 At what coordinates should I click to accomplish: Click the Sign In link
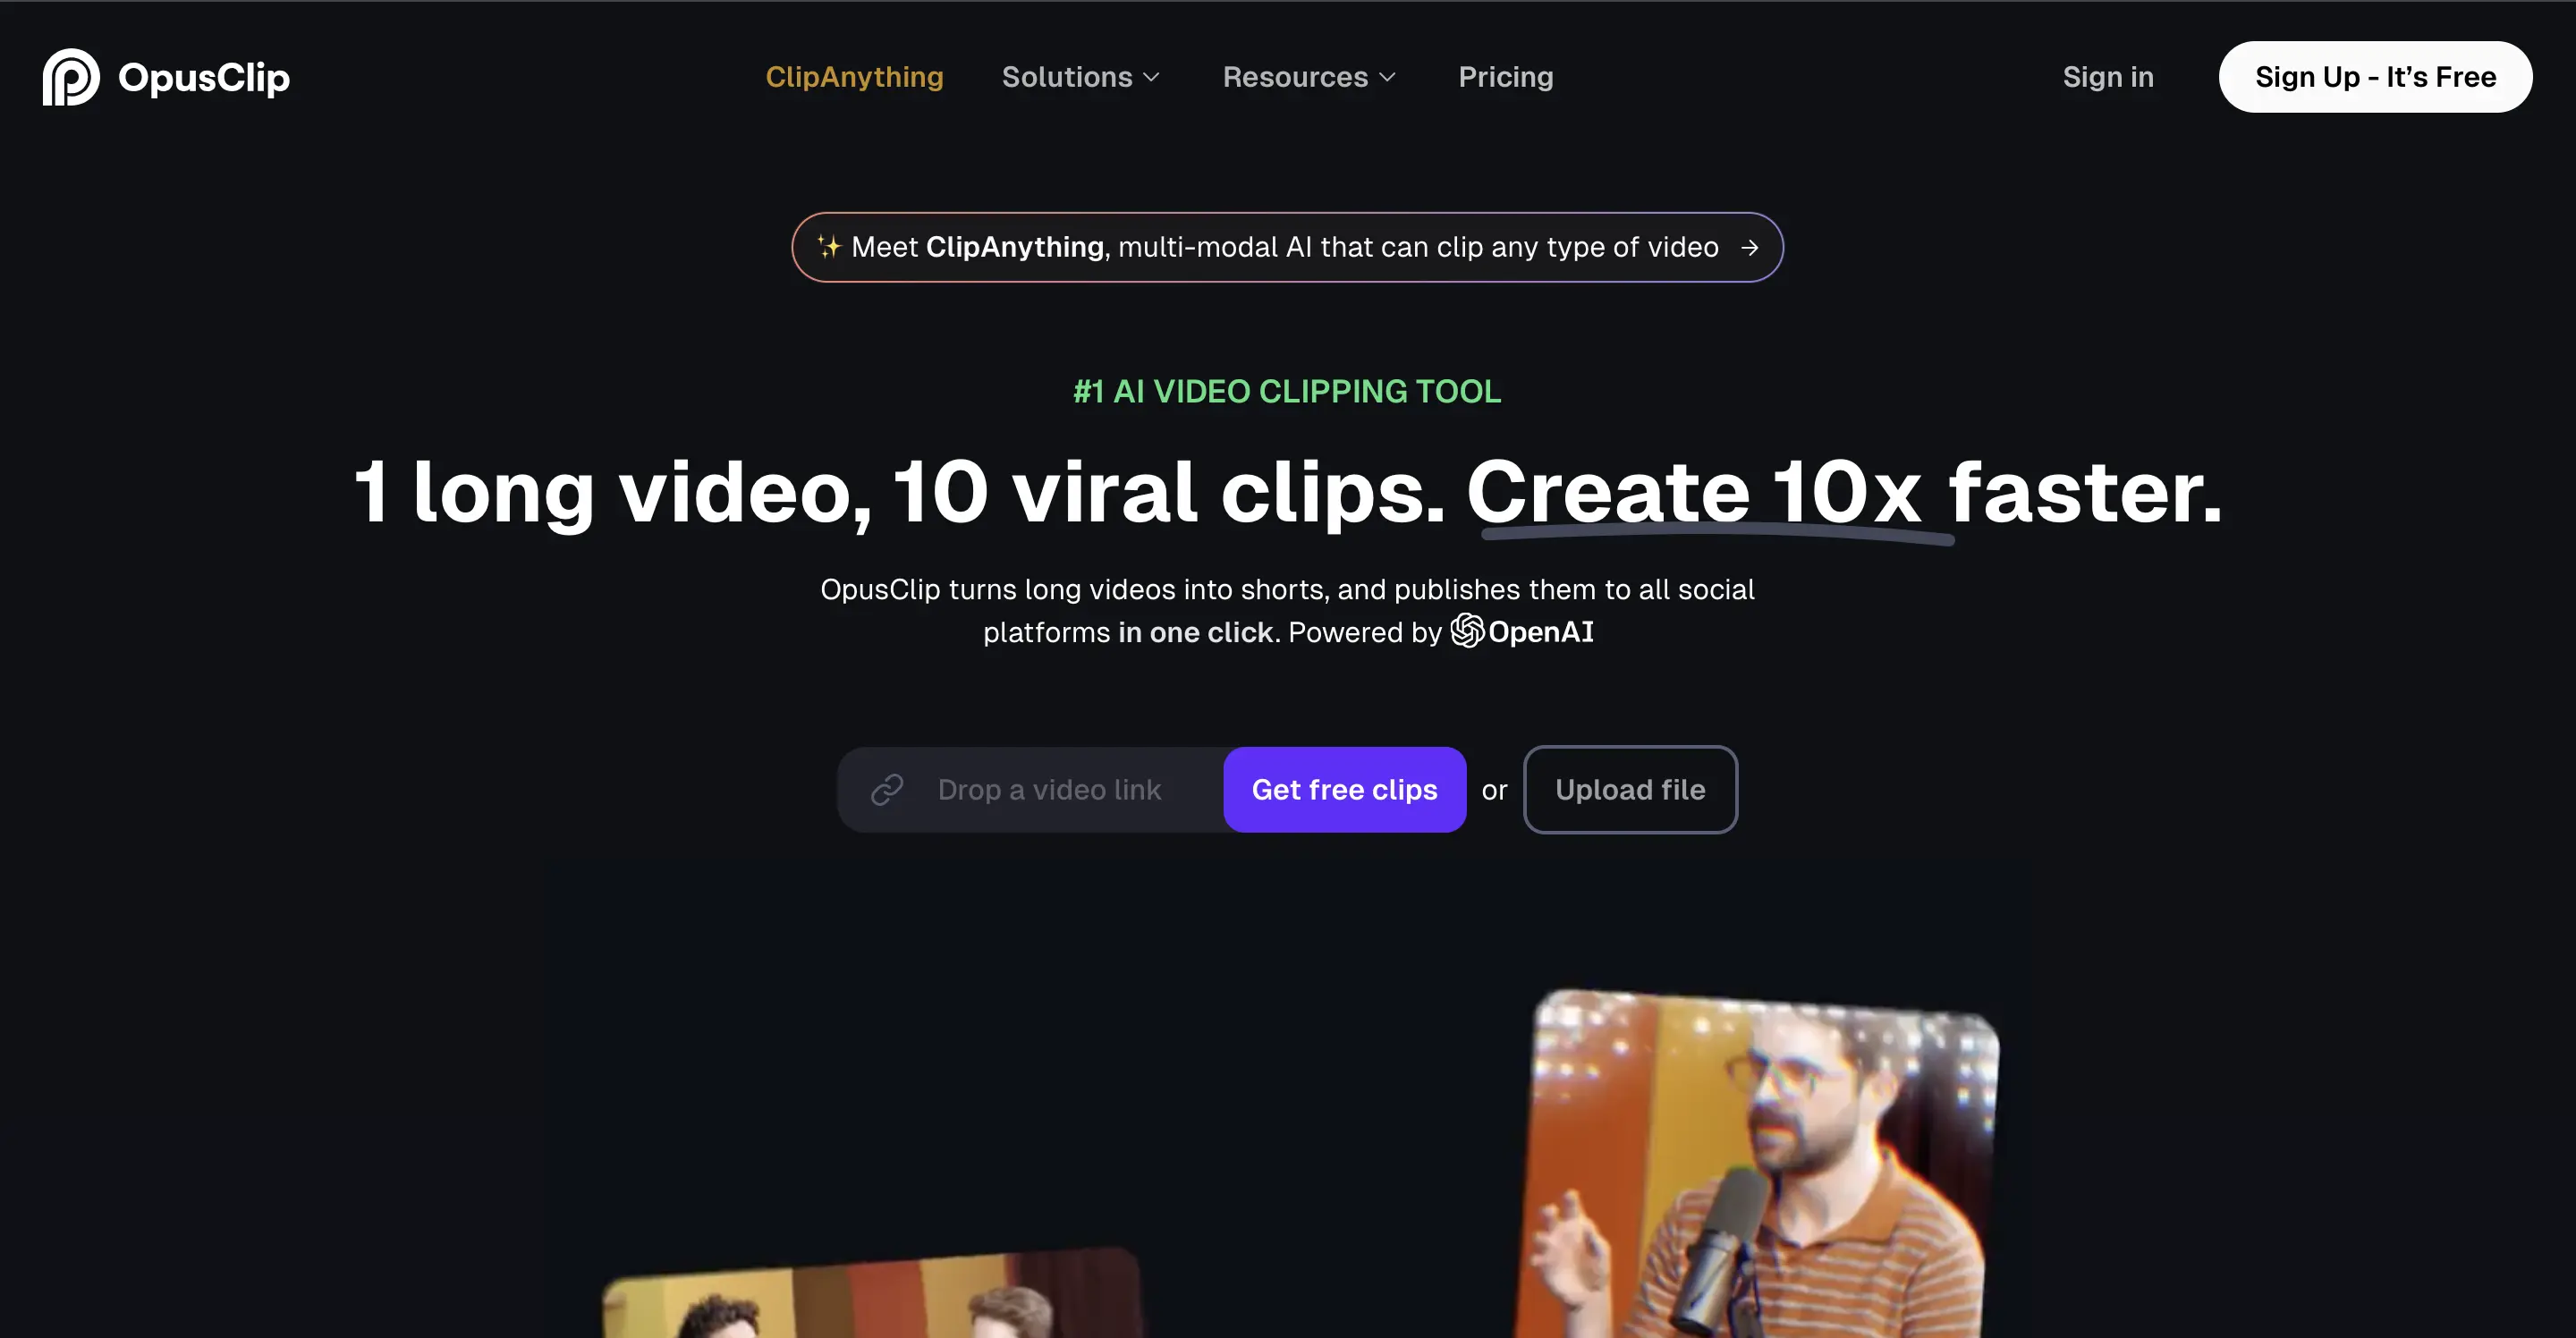click(x=2107, y=77)
